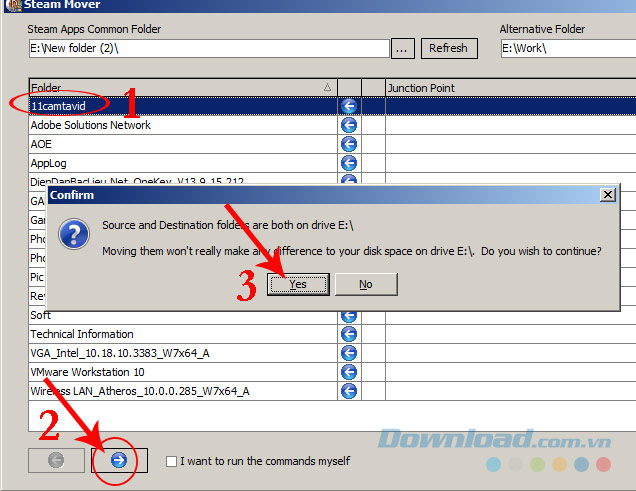Click the blue right-arrow move button
The height and width of the screenshot is (491, 636).
pyautogui.click(x=119, y=460)
